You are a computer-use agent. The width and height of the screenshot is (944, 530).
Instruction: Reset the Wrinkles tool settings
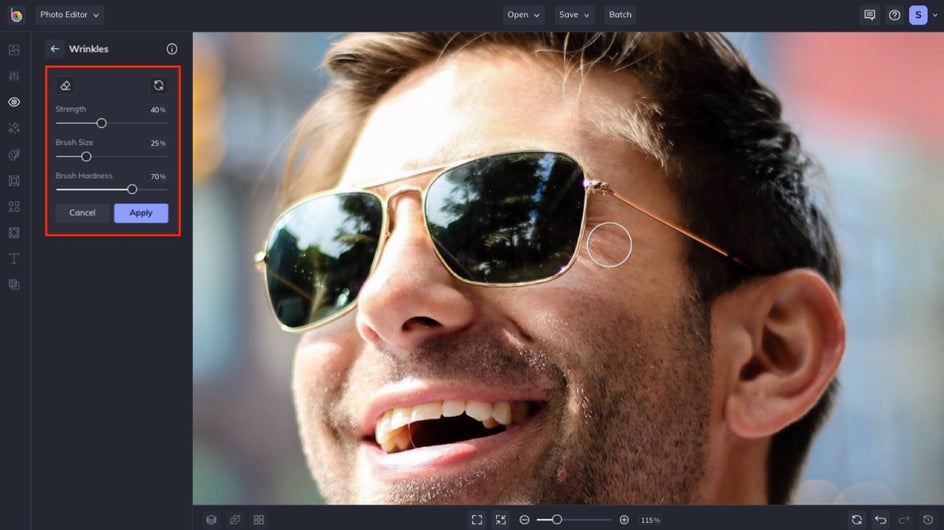coord(158,85)
